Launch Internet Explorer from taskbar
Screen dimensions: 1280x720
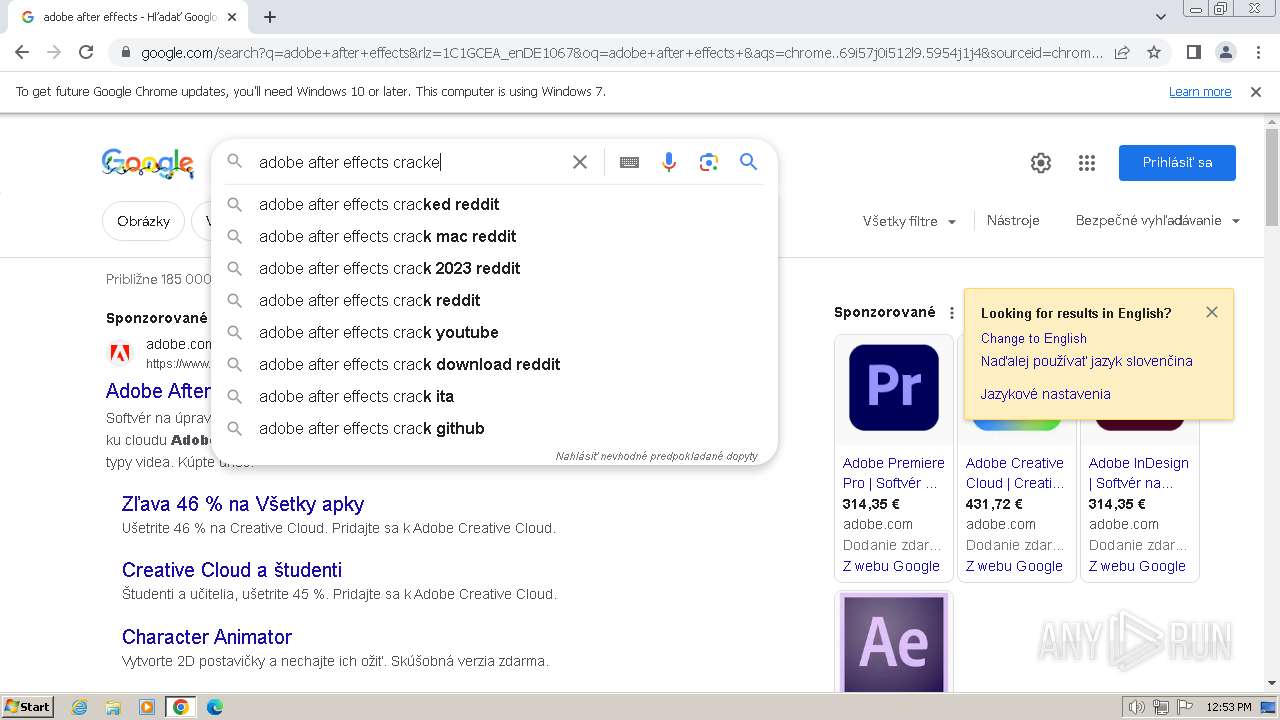click(79, 707)
